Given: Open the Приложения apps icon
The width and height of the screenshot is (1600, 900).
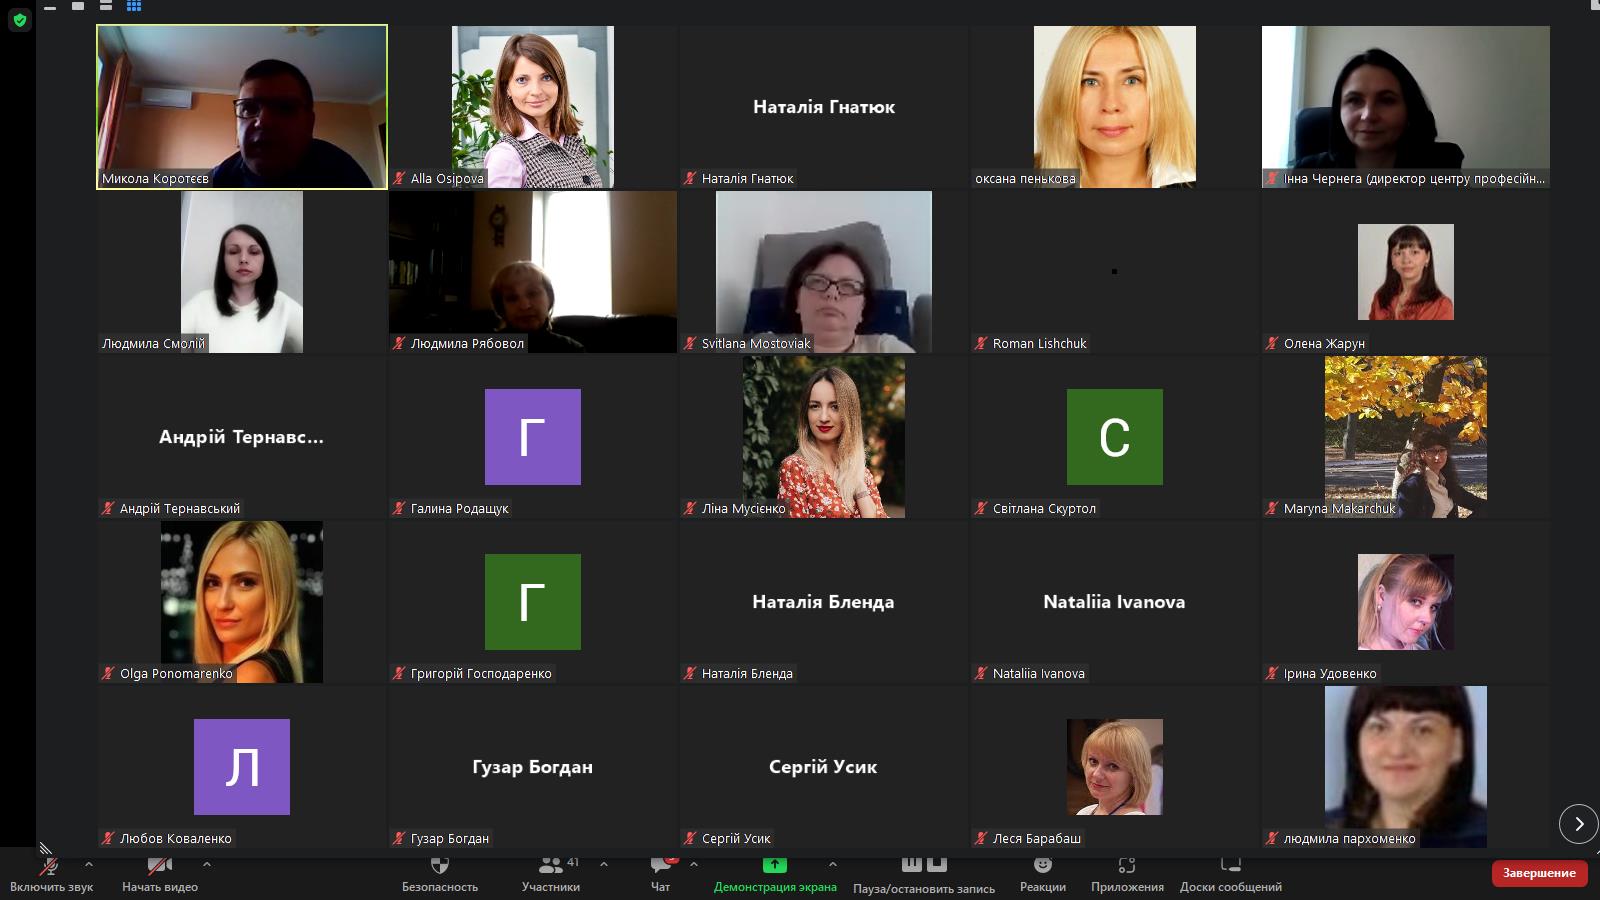Looking at the screenshot, I should 1127,865.
